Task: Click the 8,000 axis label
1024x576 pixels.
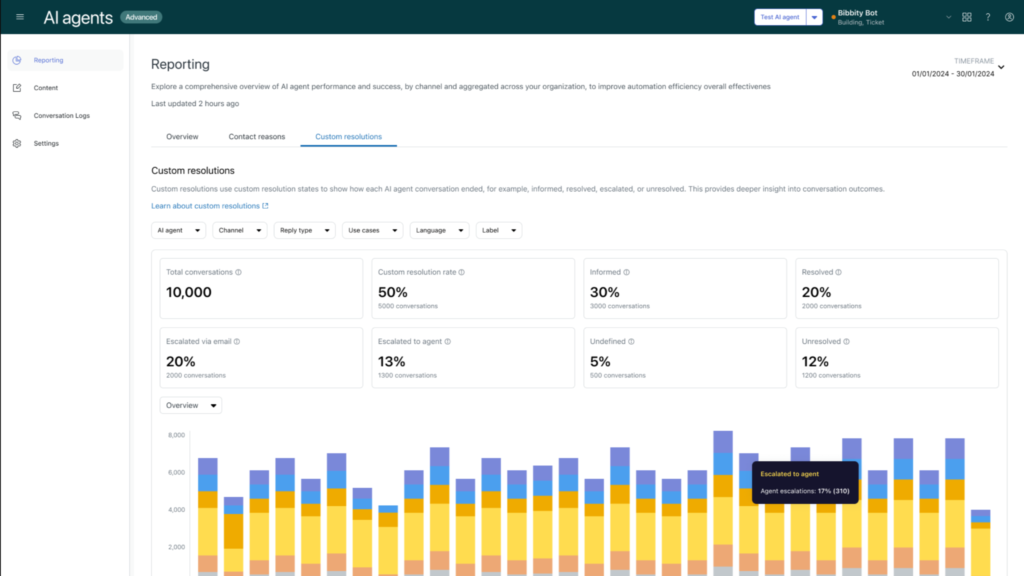Action: [x=176, y=435]
